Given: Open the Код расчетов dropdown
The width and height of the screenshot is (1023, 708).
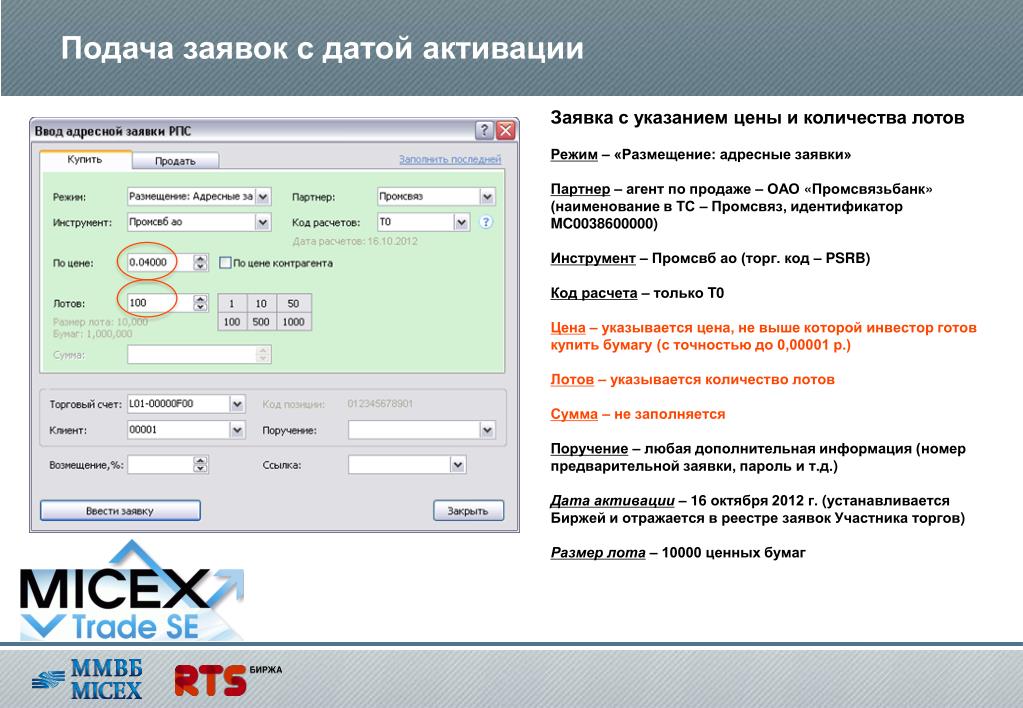Looking at the screenshot, I should [461, 223].
